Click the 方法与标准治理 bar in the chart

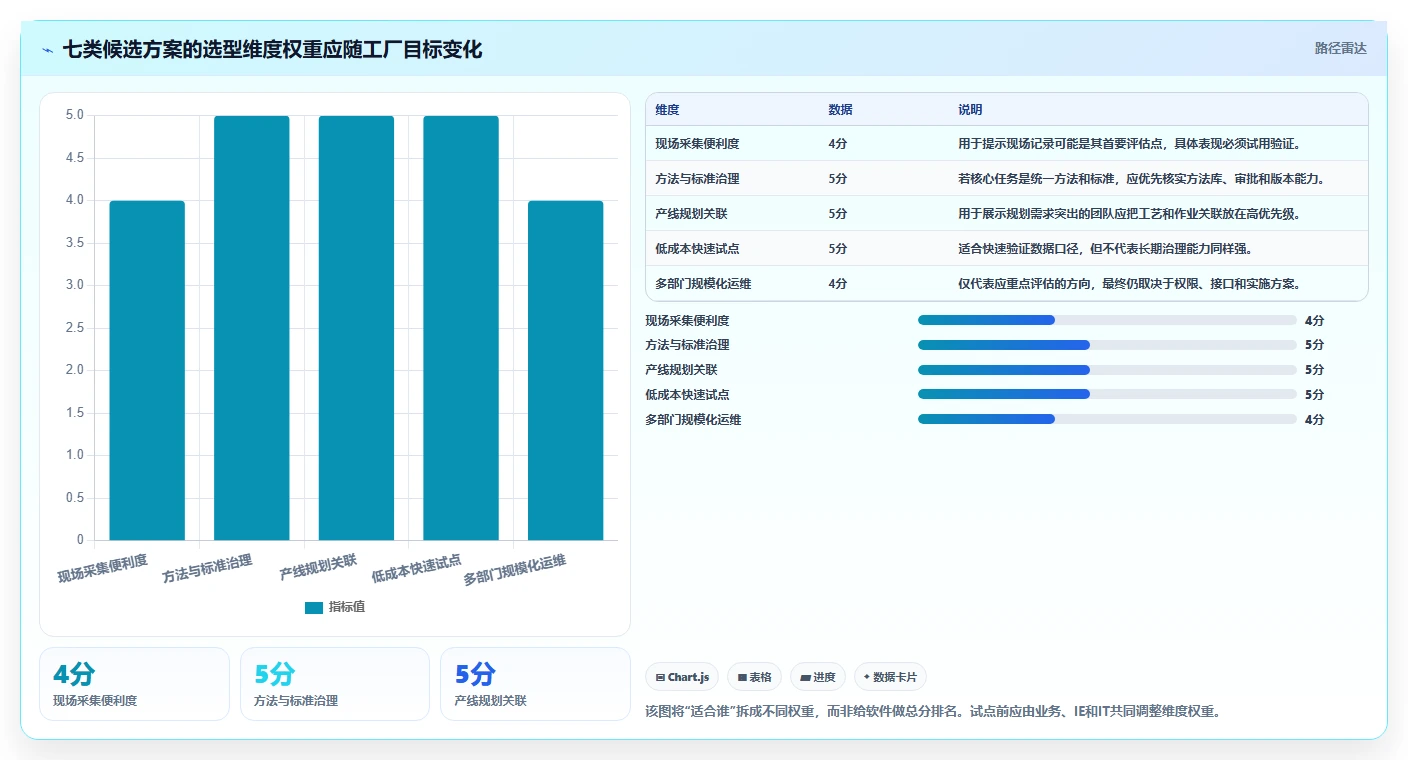click(252, 328)
